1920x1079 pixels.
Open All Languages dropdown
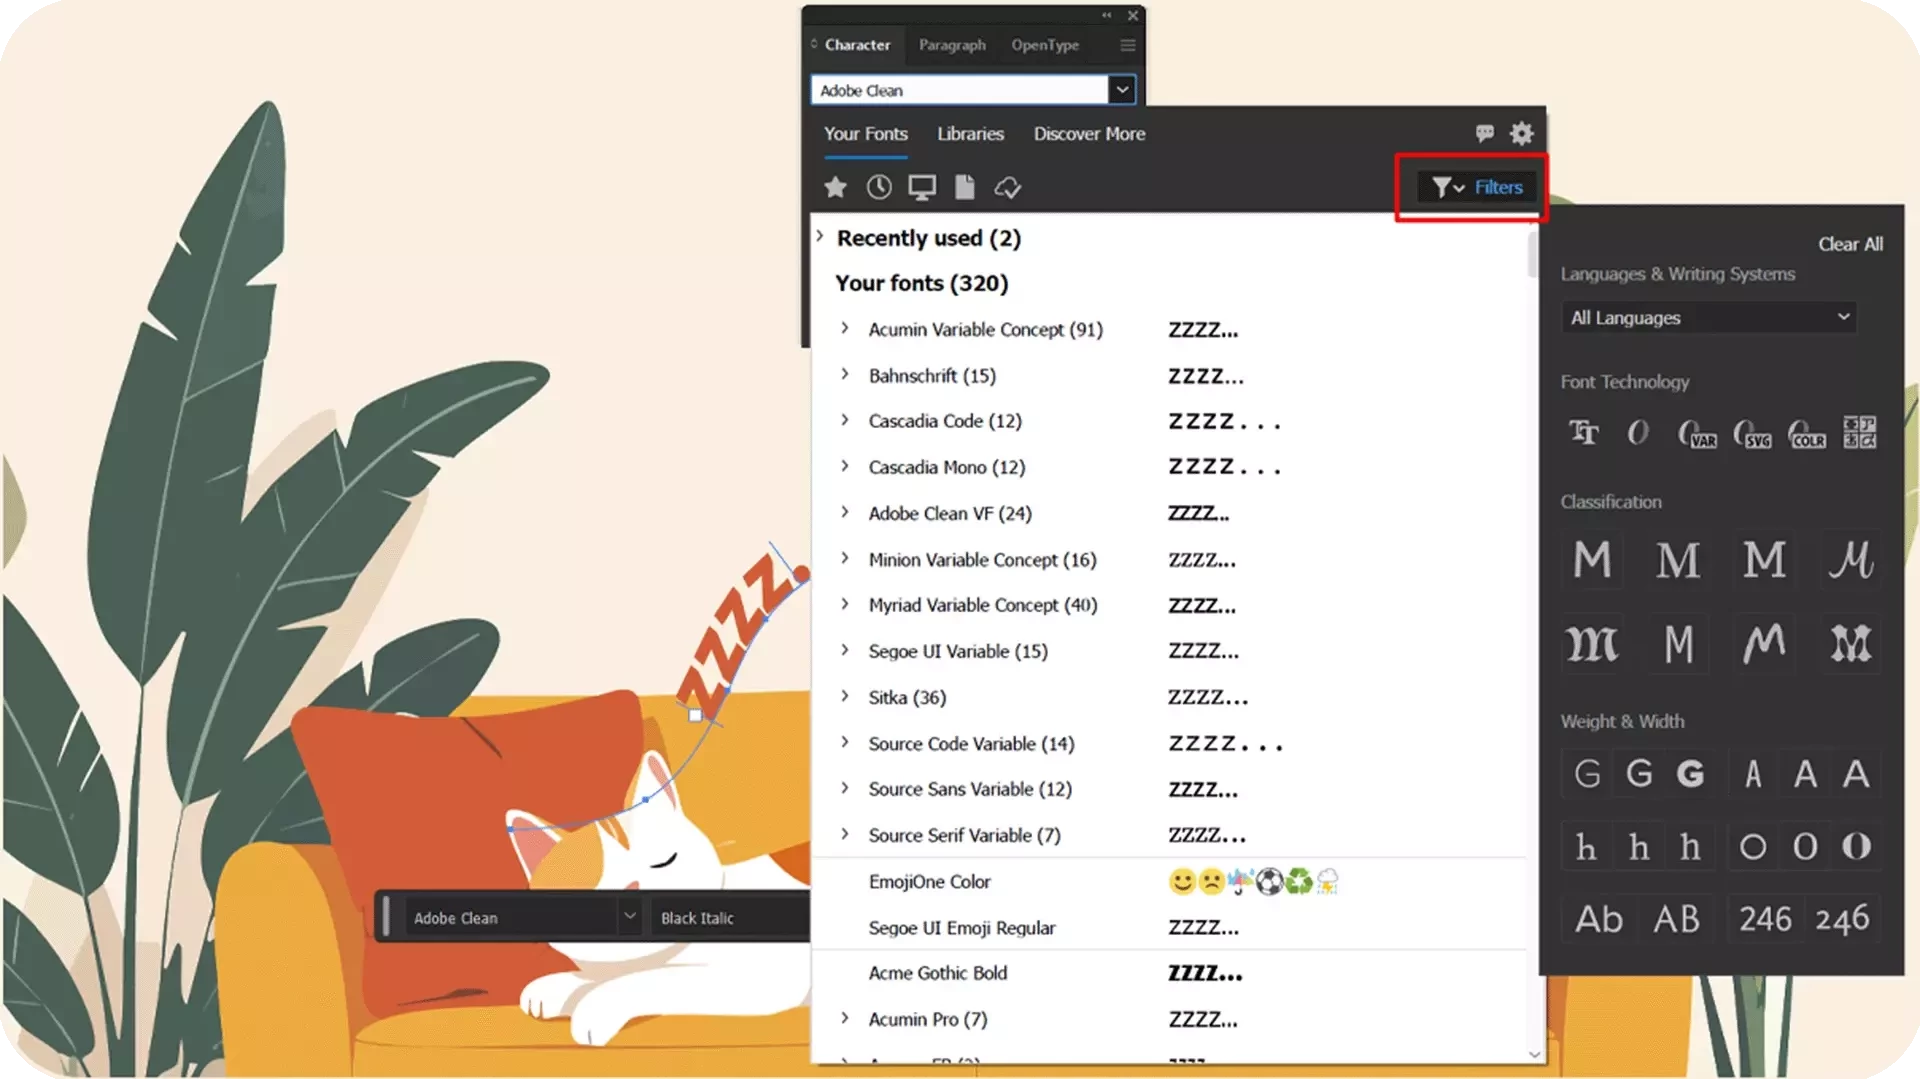[1708, 318]
